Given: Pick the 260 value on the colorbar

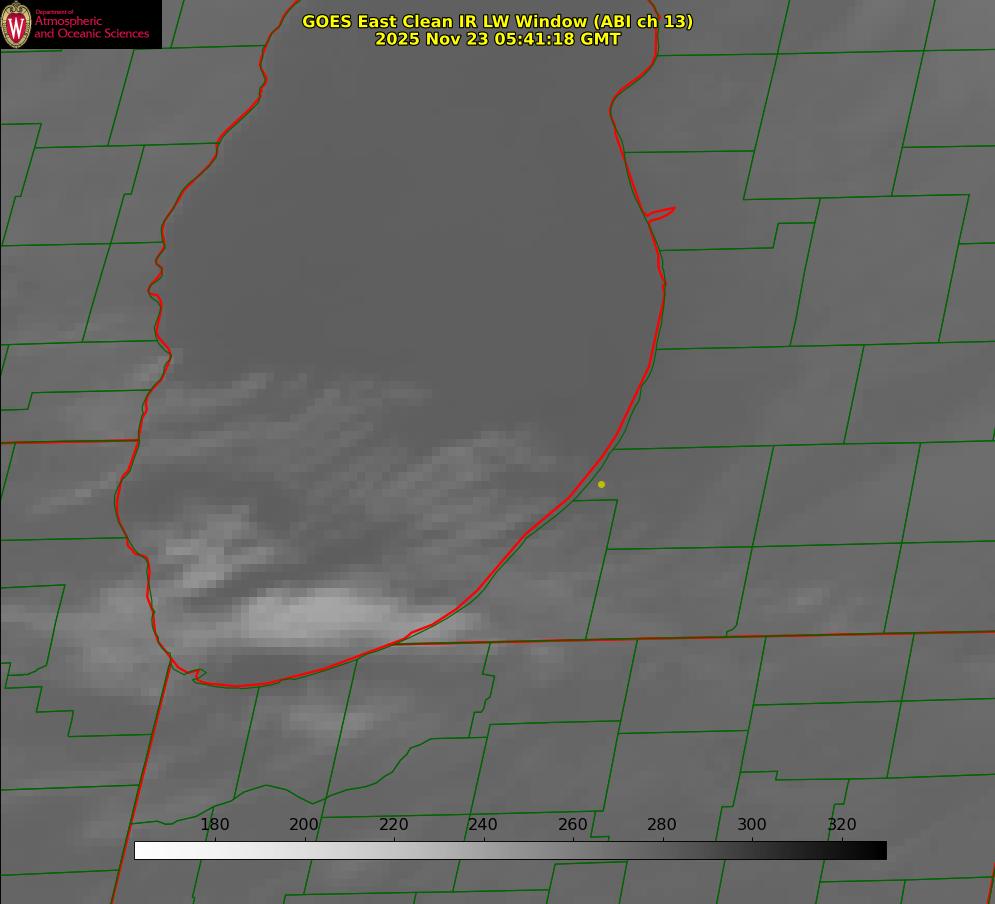Looking at the screenshot, I should (573, 825).
